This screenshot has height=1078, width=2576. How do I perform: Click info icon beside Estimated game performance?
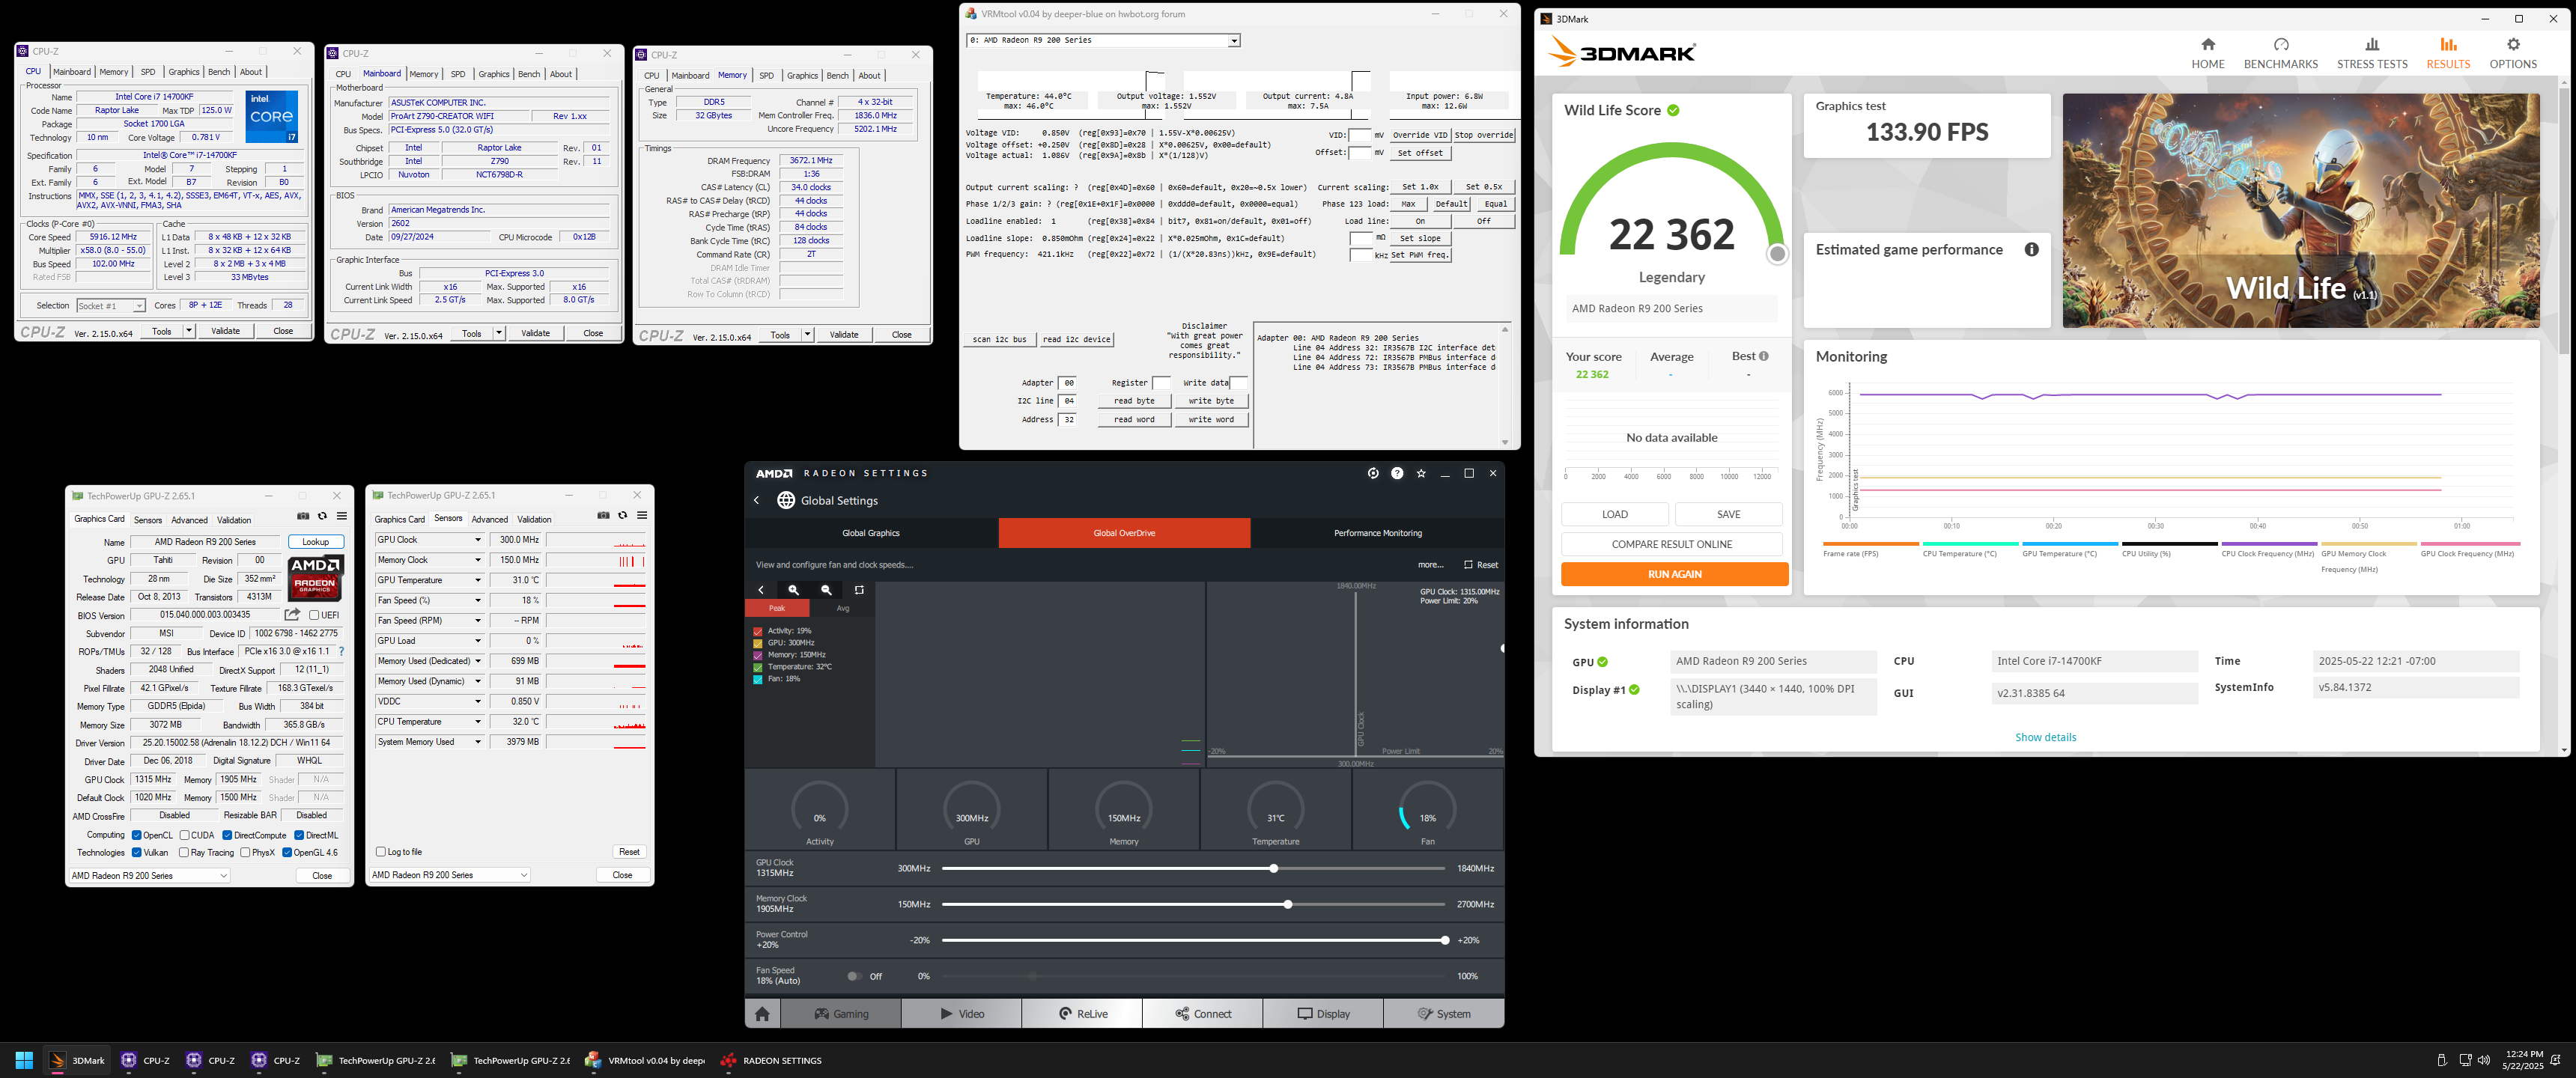point(2031,249)
